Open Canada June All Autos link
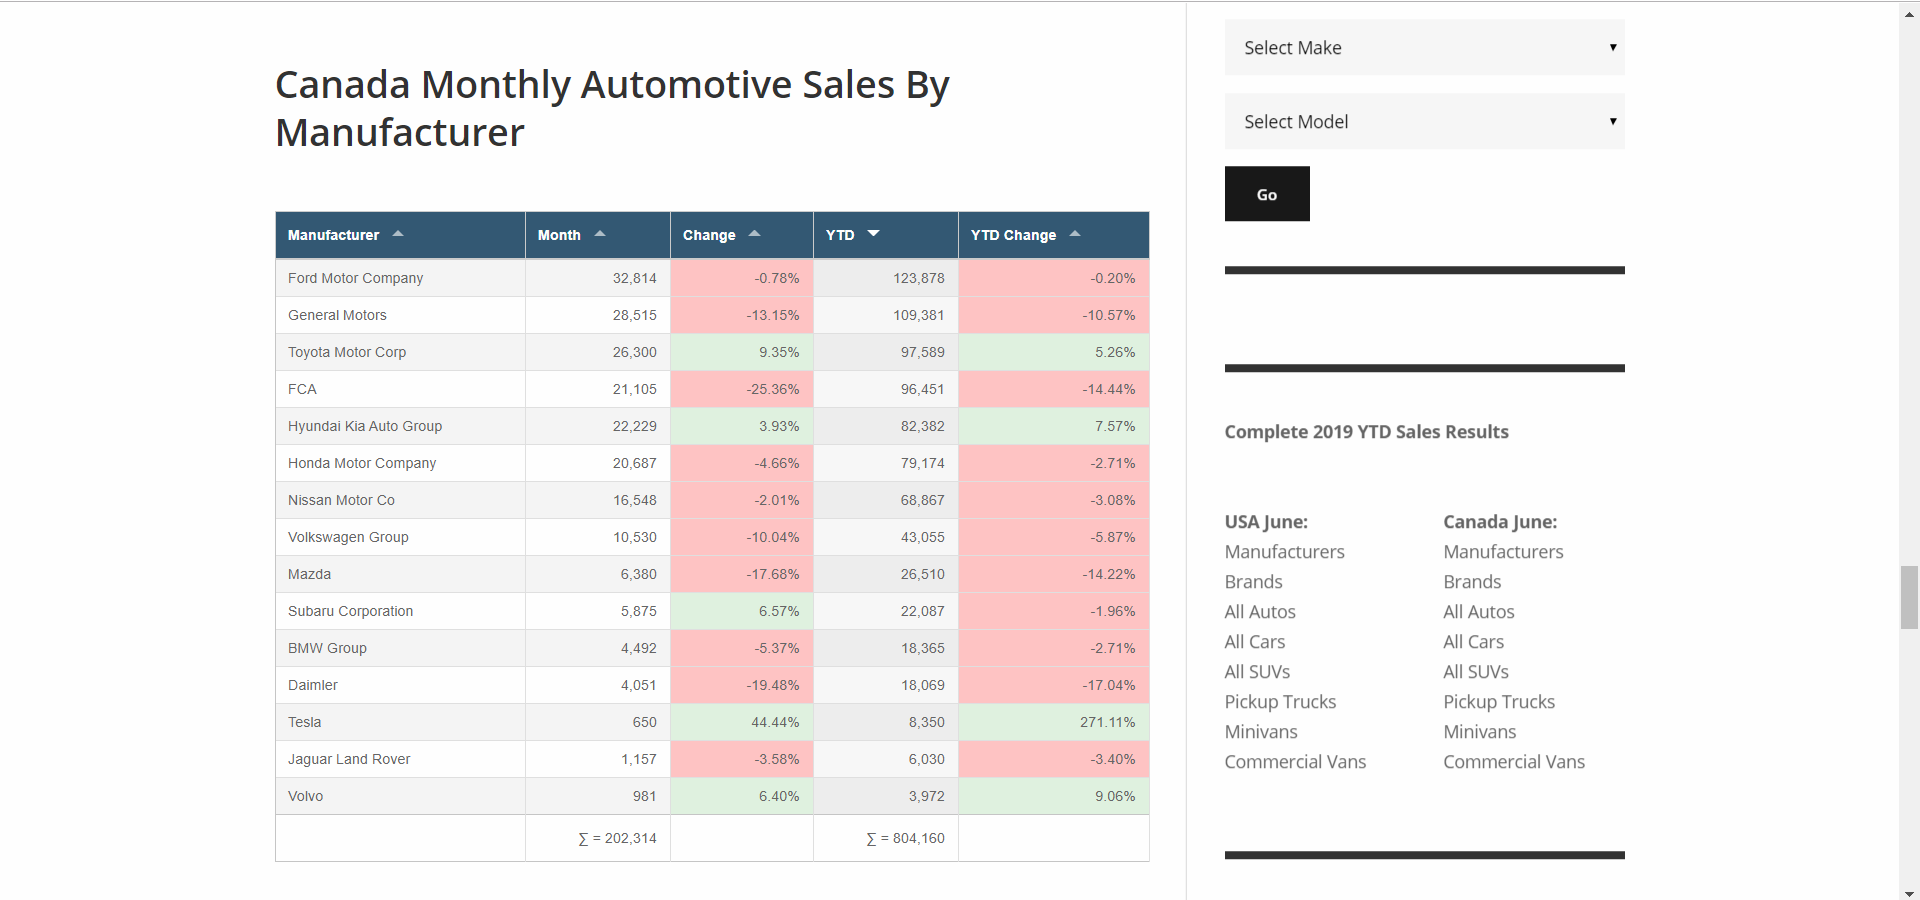 pyautogui.click(x=1479, y=612)
